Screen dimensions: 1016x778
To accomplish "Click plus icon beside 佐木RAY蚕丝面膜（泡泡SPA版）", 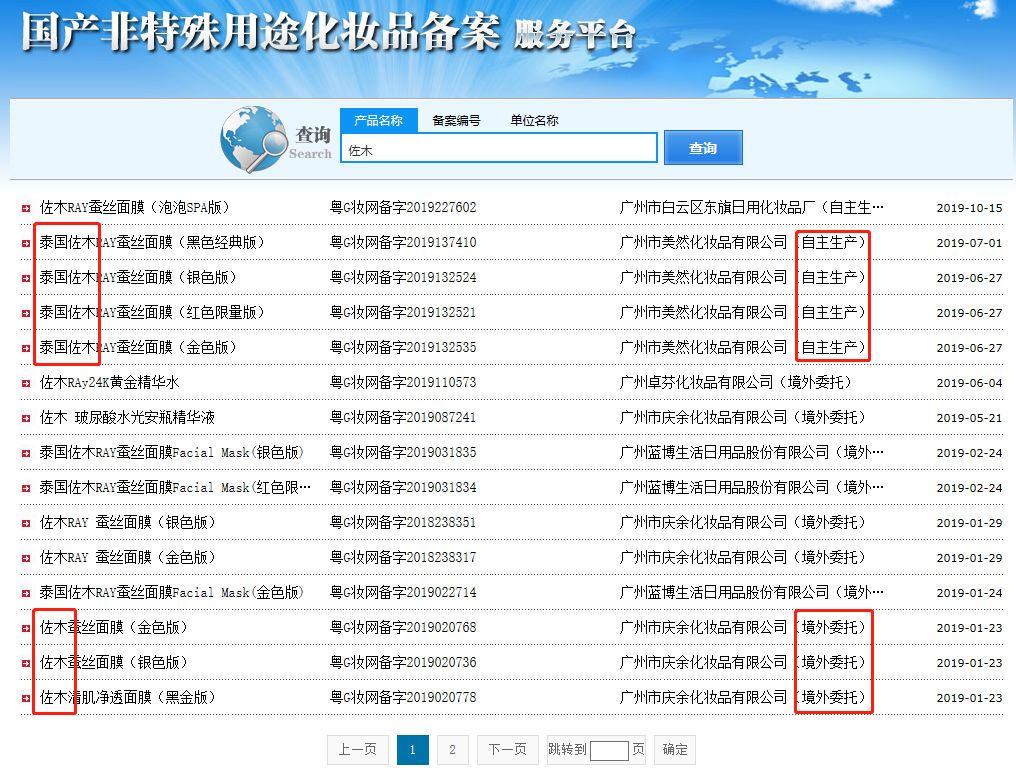I will [x=25, y=207].
